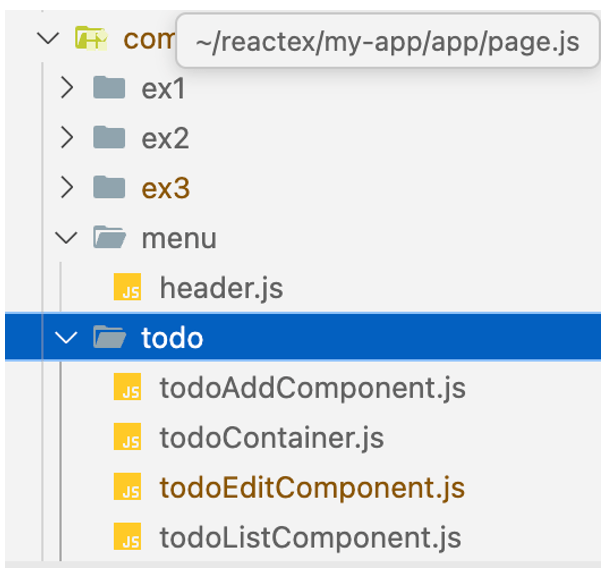Viewport: 615px width, 574px height.
Task: Expand the ex2 folder chevron
Action: click(67, 138)
